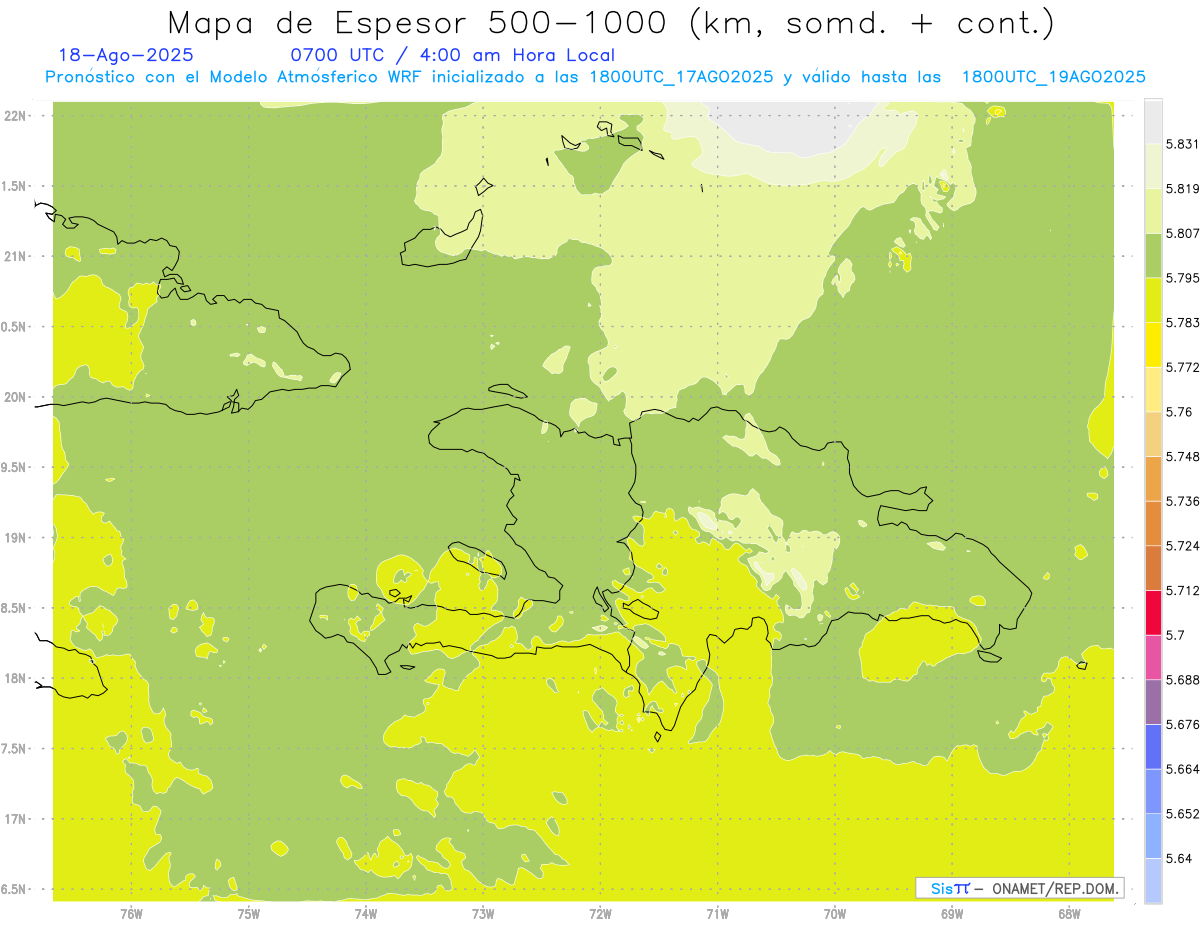The width and height of the screenshot is (1200, 927).
Task: Click the 68W longitude label
Action: tap(1069, 914)
